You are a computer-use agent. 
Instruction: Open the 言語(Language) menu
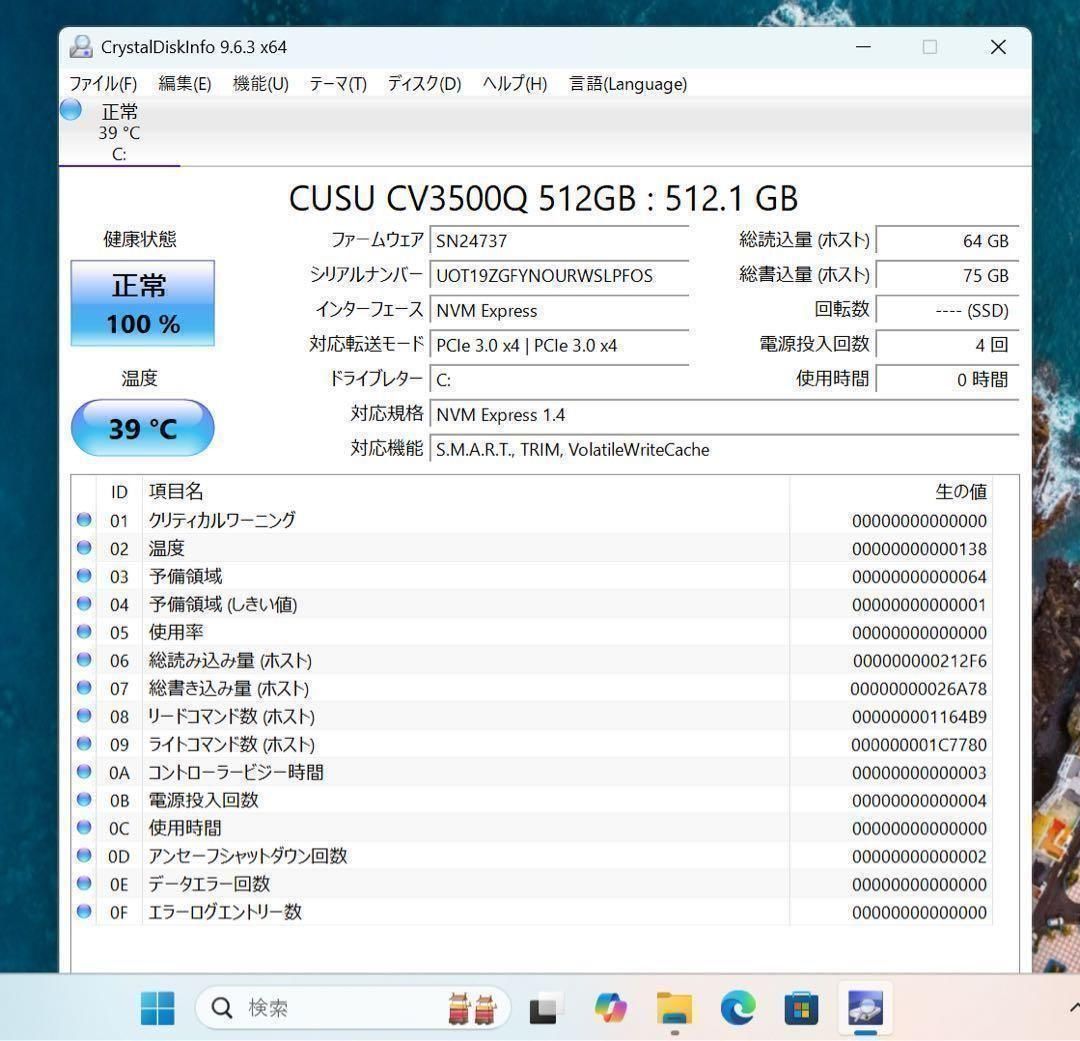pos(627,84)
